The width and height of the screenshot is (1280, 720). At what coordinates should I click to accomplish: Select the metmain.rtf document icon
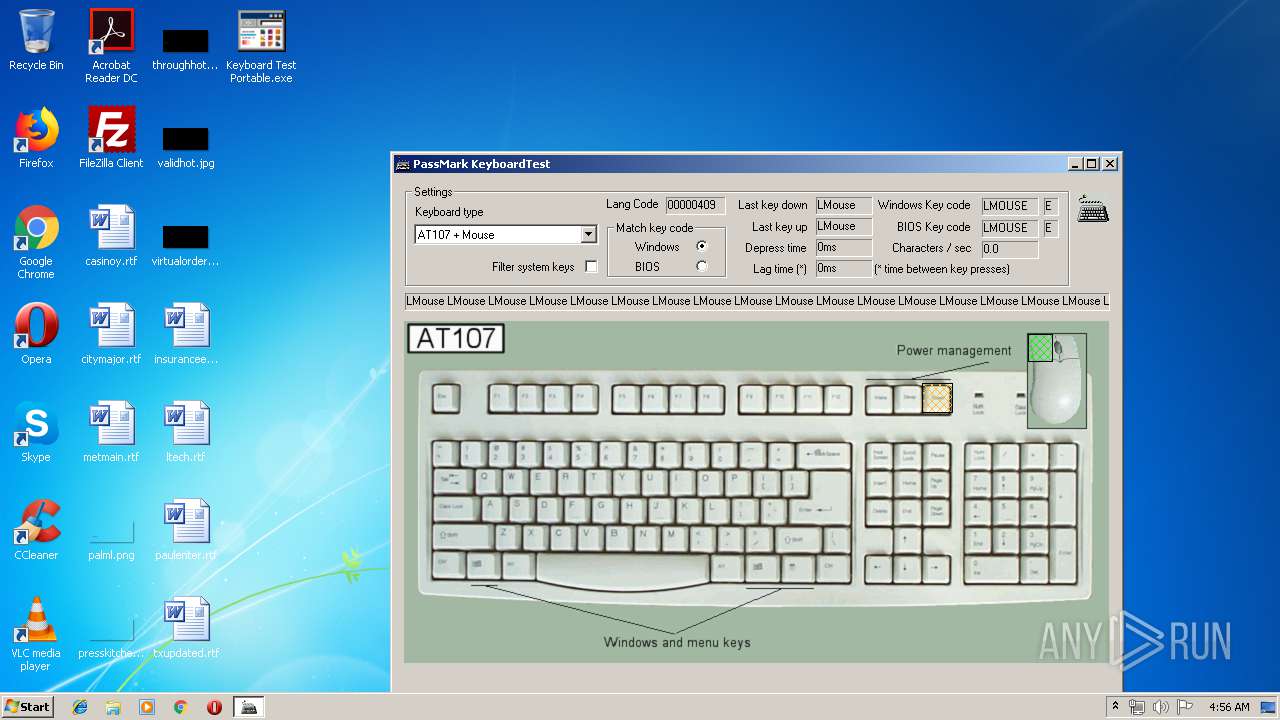(x=111, y=432)
